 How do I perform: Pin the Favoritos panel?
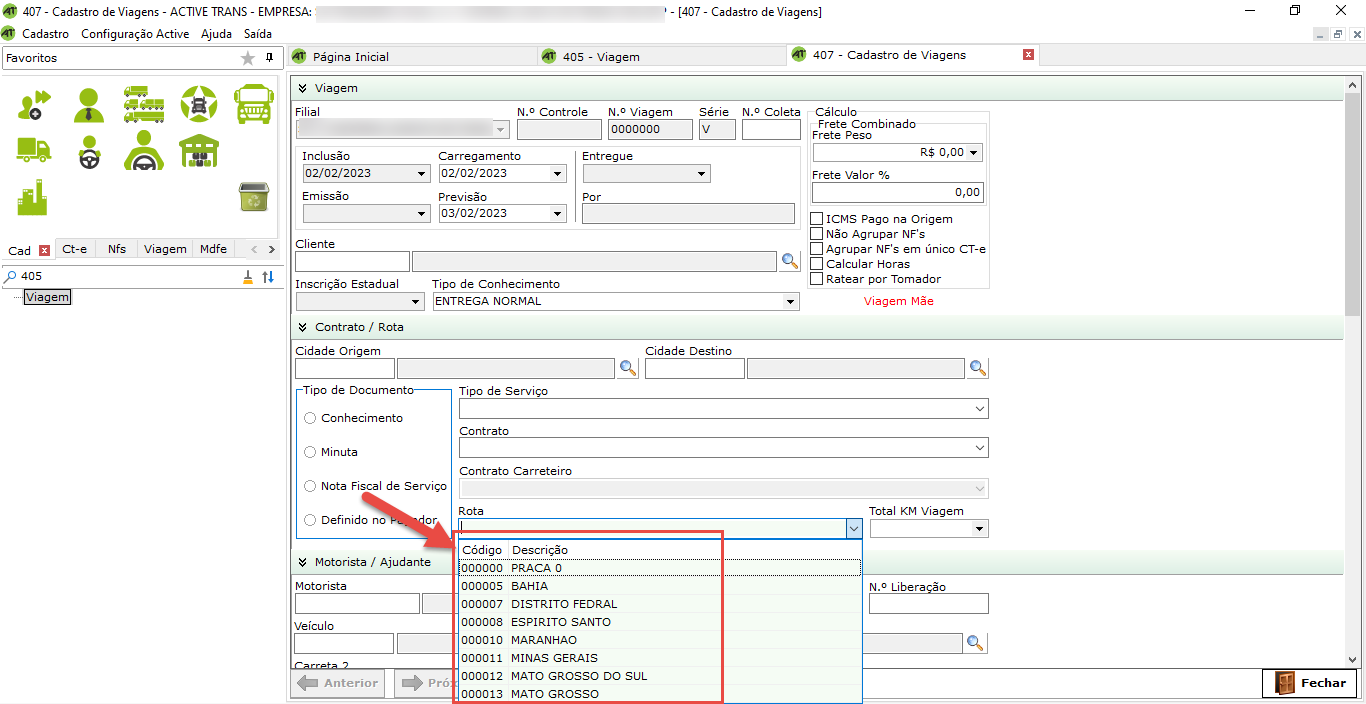coord(269,58)
